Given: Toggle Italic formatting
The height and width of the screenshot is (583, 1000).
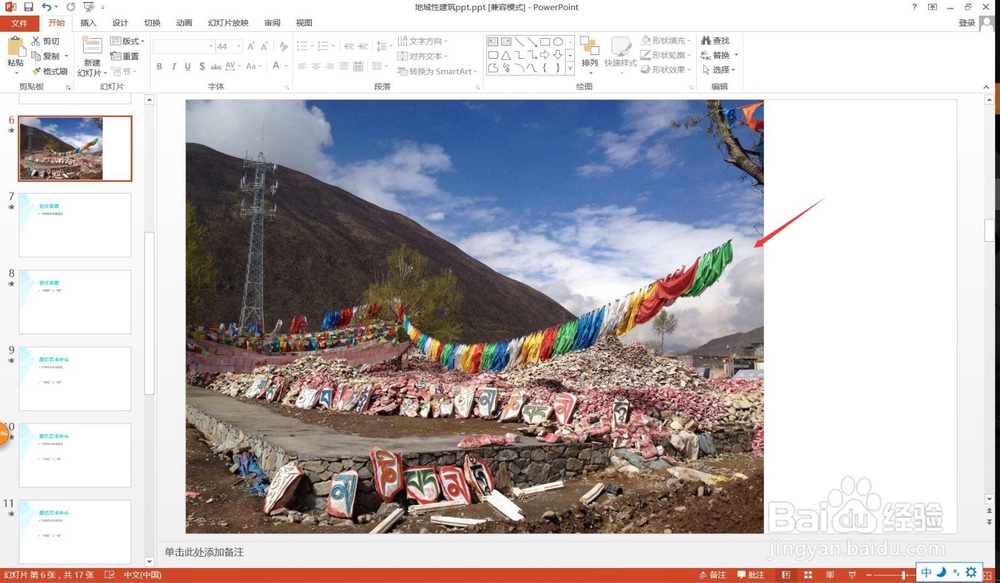Looking at the screenshot, I should click(x=173, y=66).
